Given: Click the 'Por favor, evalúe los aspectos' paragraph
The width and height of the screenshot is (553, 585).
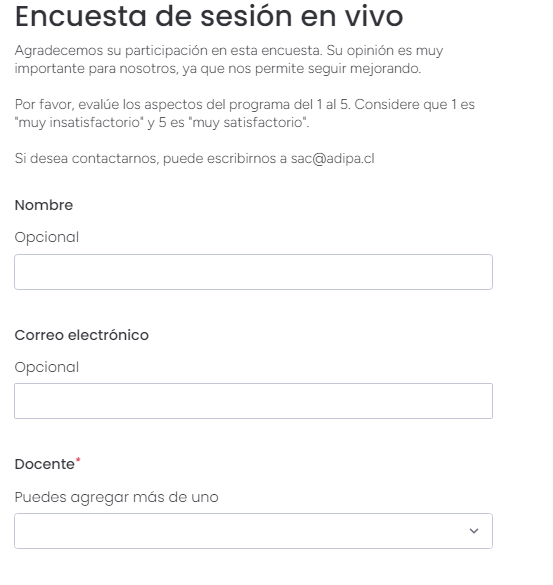Looking at the screenshot, I should coord(244,113).
